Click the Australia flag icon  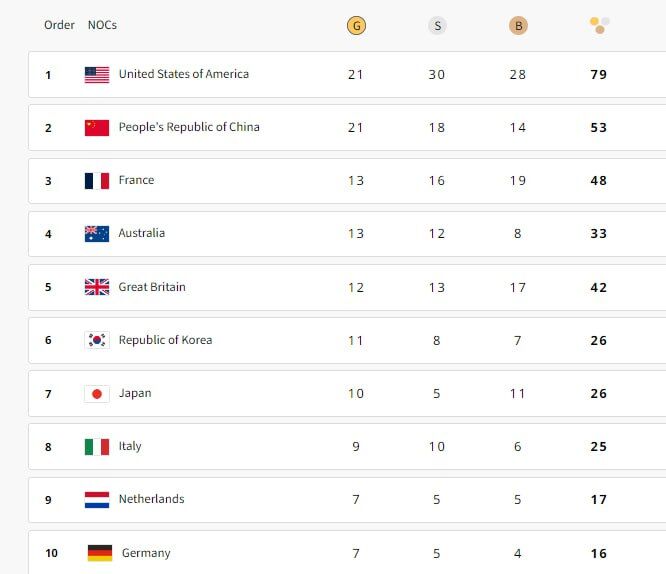tap(97, 234)
